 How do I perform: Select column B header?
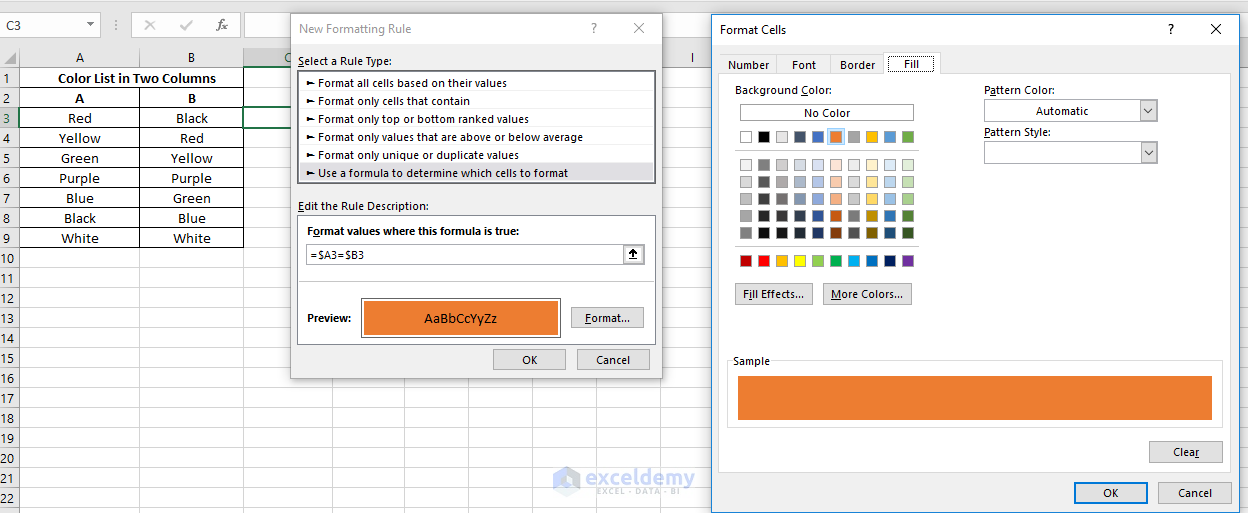(x=191, y=58)
